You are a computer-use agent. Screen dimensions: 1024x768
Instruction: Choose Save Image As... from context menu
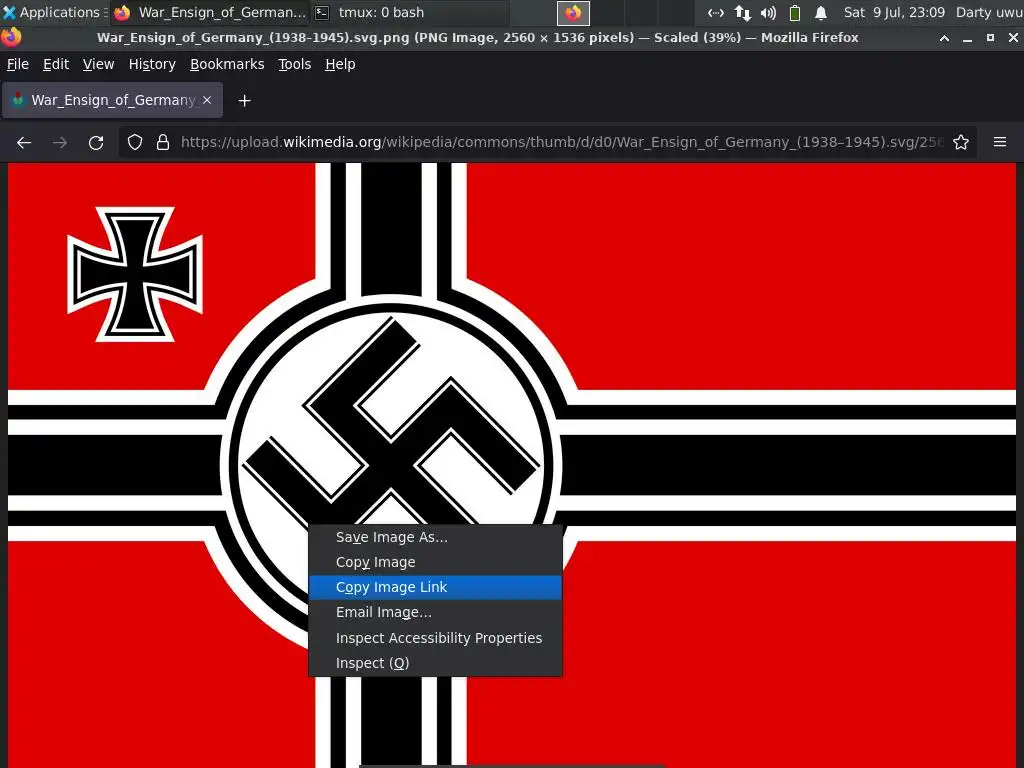435,537
